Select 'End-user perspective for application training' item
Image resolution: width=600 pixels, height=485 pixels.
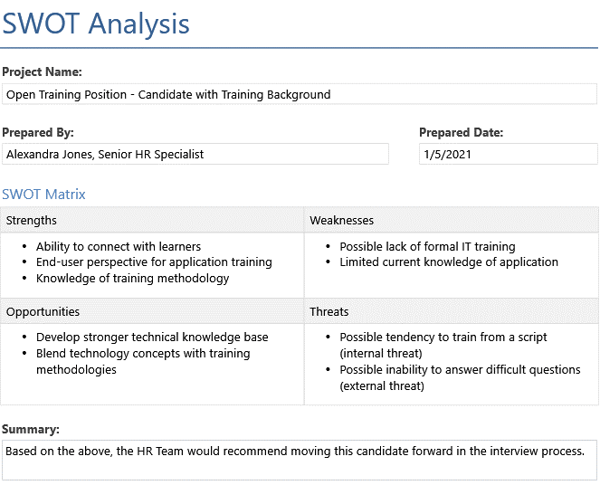coord(153,262)
